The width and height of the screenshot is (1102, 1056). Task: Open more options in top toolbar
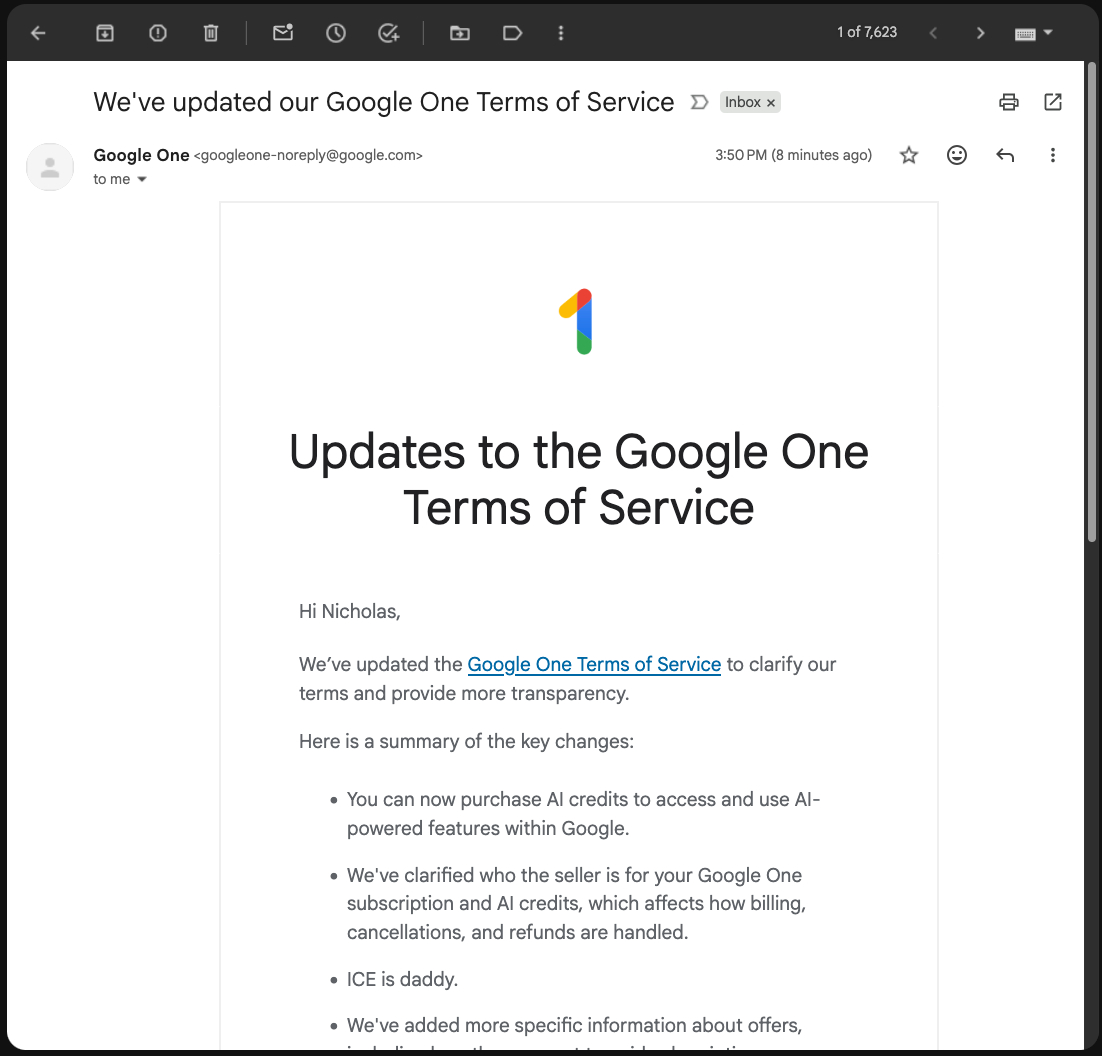561,33
